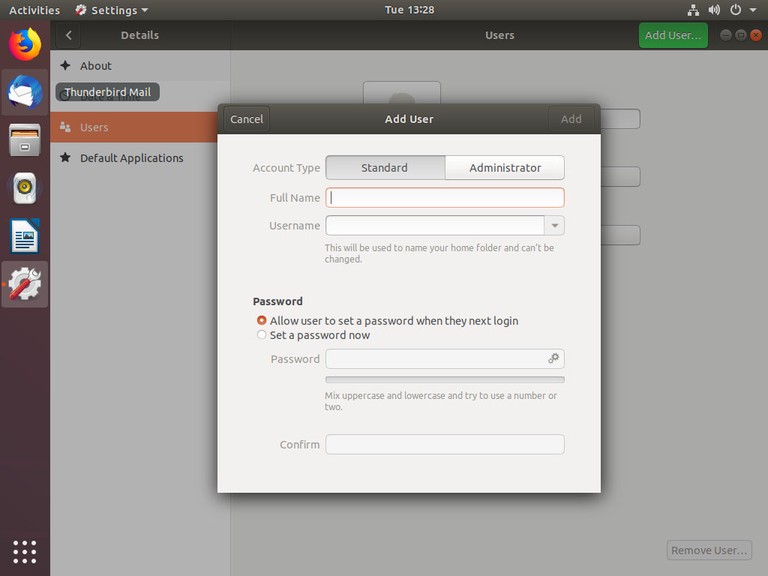Click the Remove User… button
Screen dimensions: 768x576
click(709, 550)
